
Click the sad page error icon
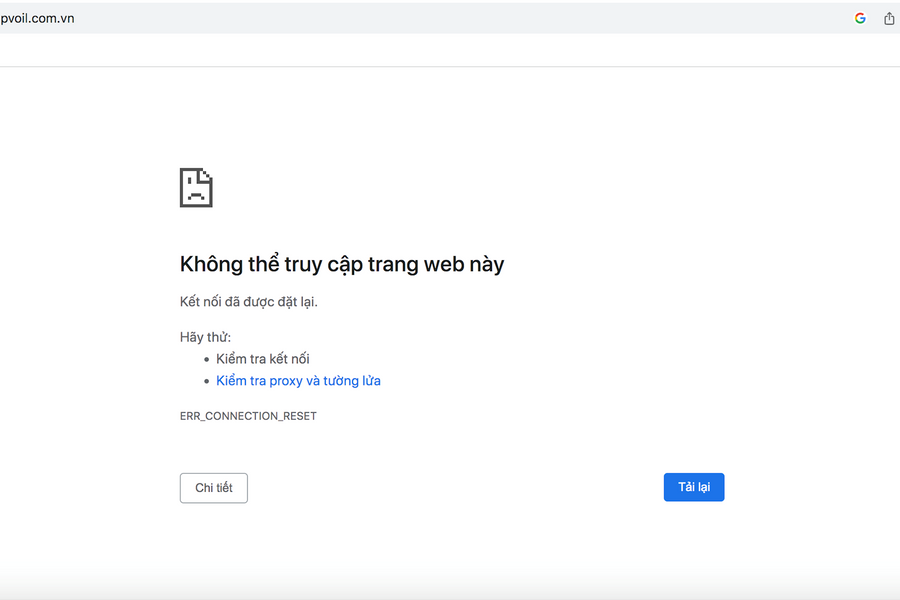pos(196,187)
